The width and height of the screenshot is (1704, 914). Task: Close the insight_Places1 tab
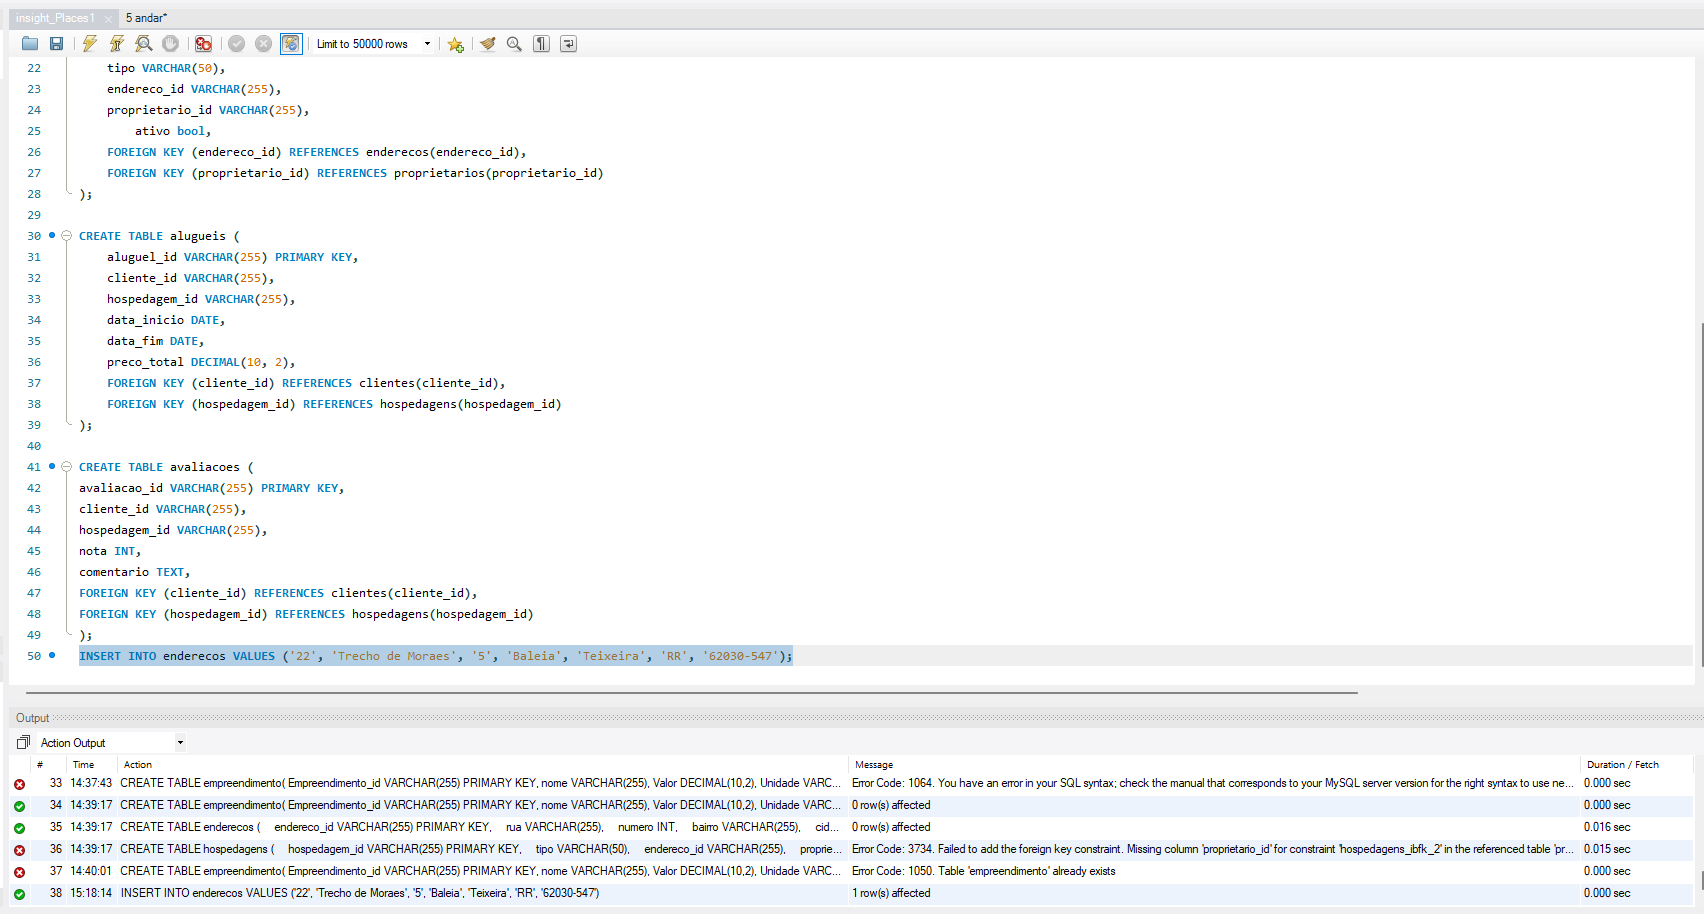108,19
